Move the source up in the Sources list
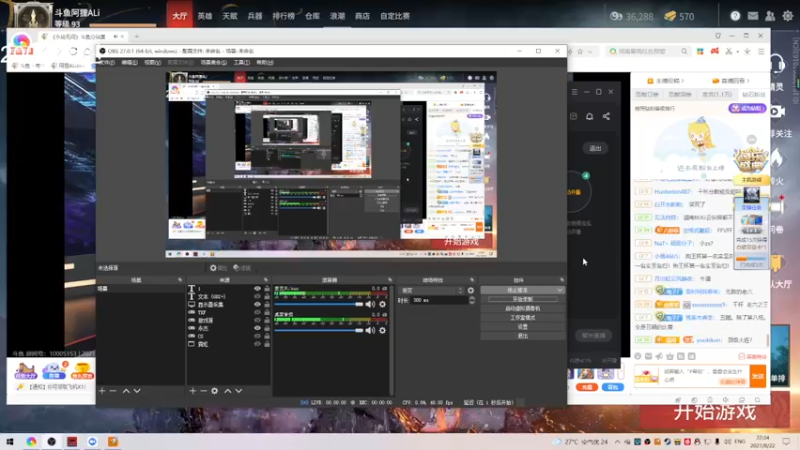This screenshot has width=800, height=450. click(228, 391)
